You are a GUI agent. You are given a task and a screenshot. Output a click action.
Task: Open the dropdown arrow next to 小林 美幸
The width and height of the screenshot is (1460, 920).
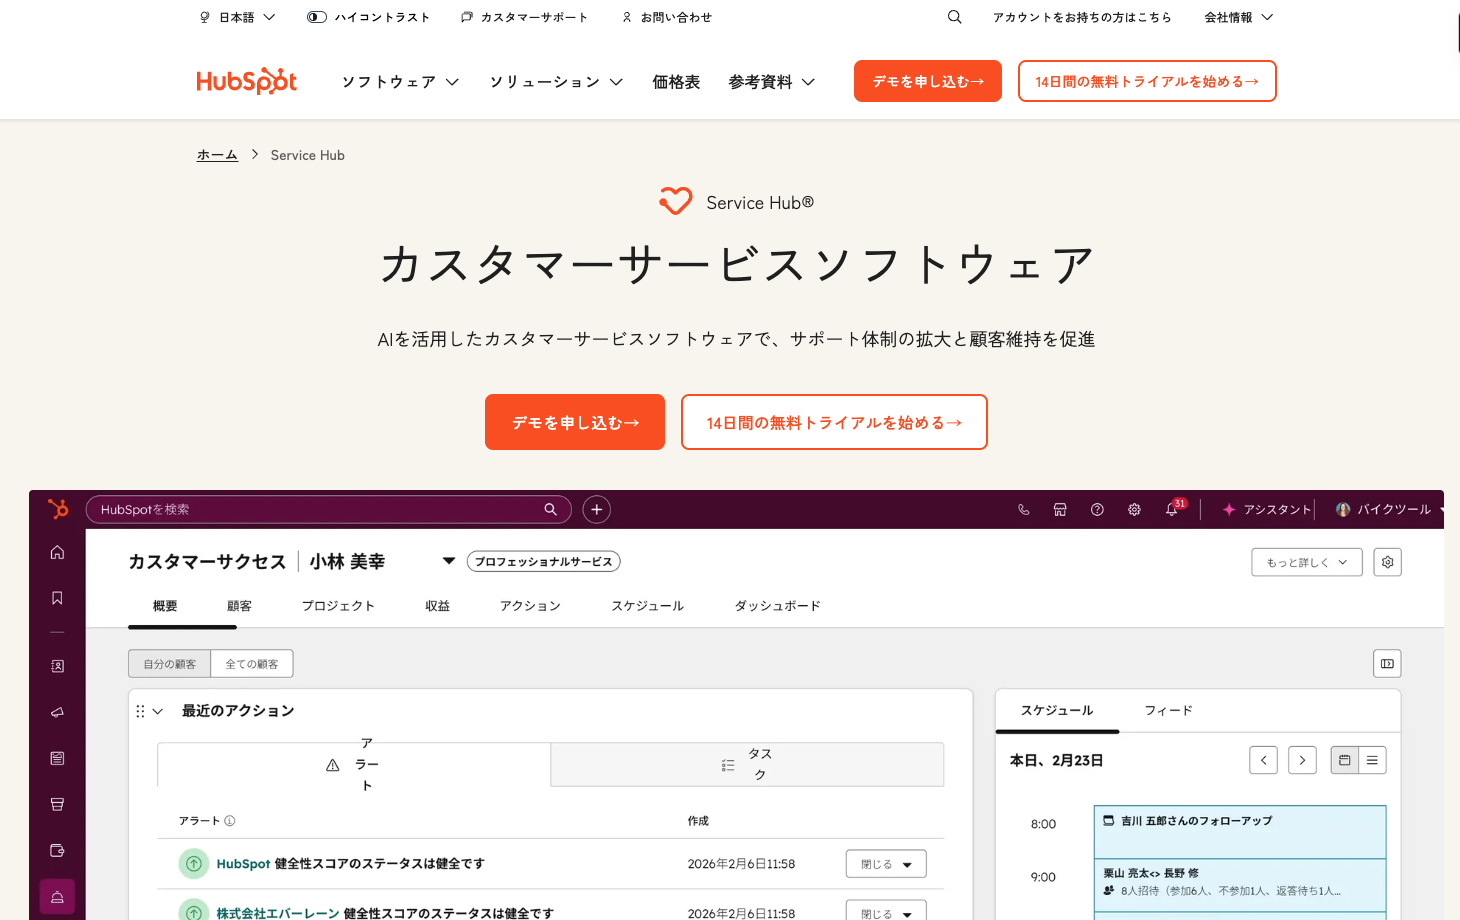tap(449, 561)
